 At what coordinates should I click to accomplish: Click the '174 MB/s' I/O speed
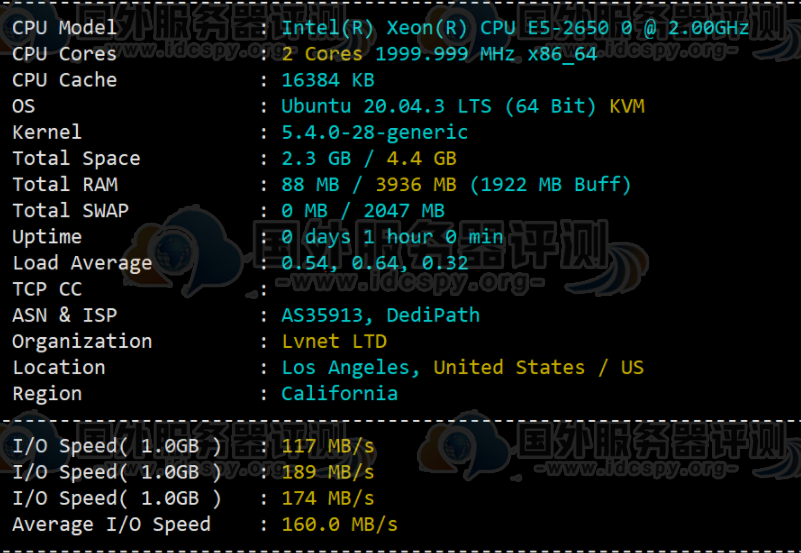pos(328,498)
